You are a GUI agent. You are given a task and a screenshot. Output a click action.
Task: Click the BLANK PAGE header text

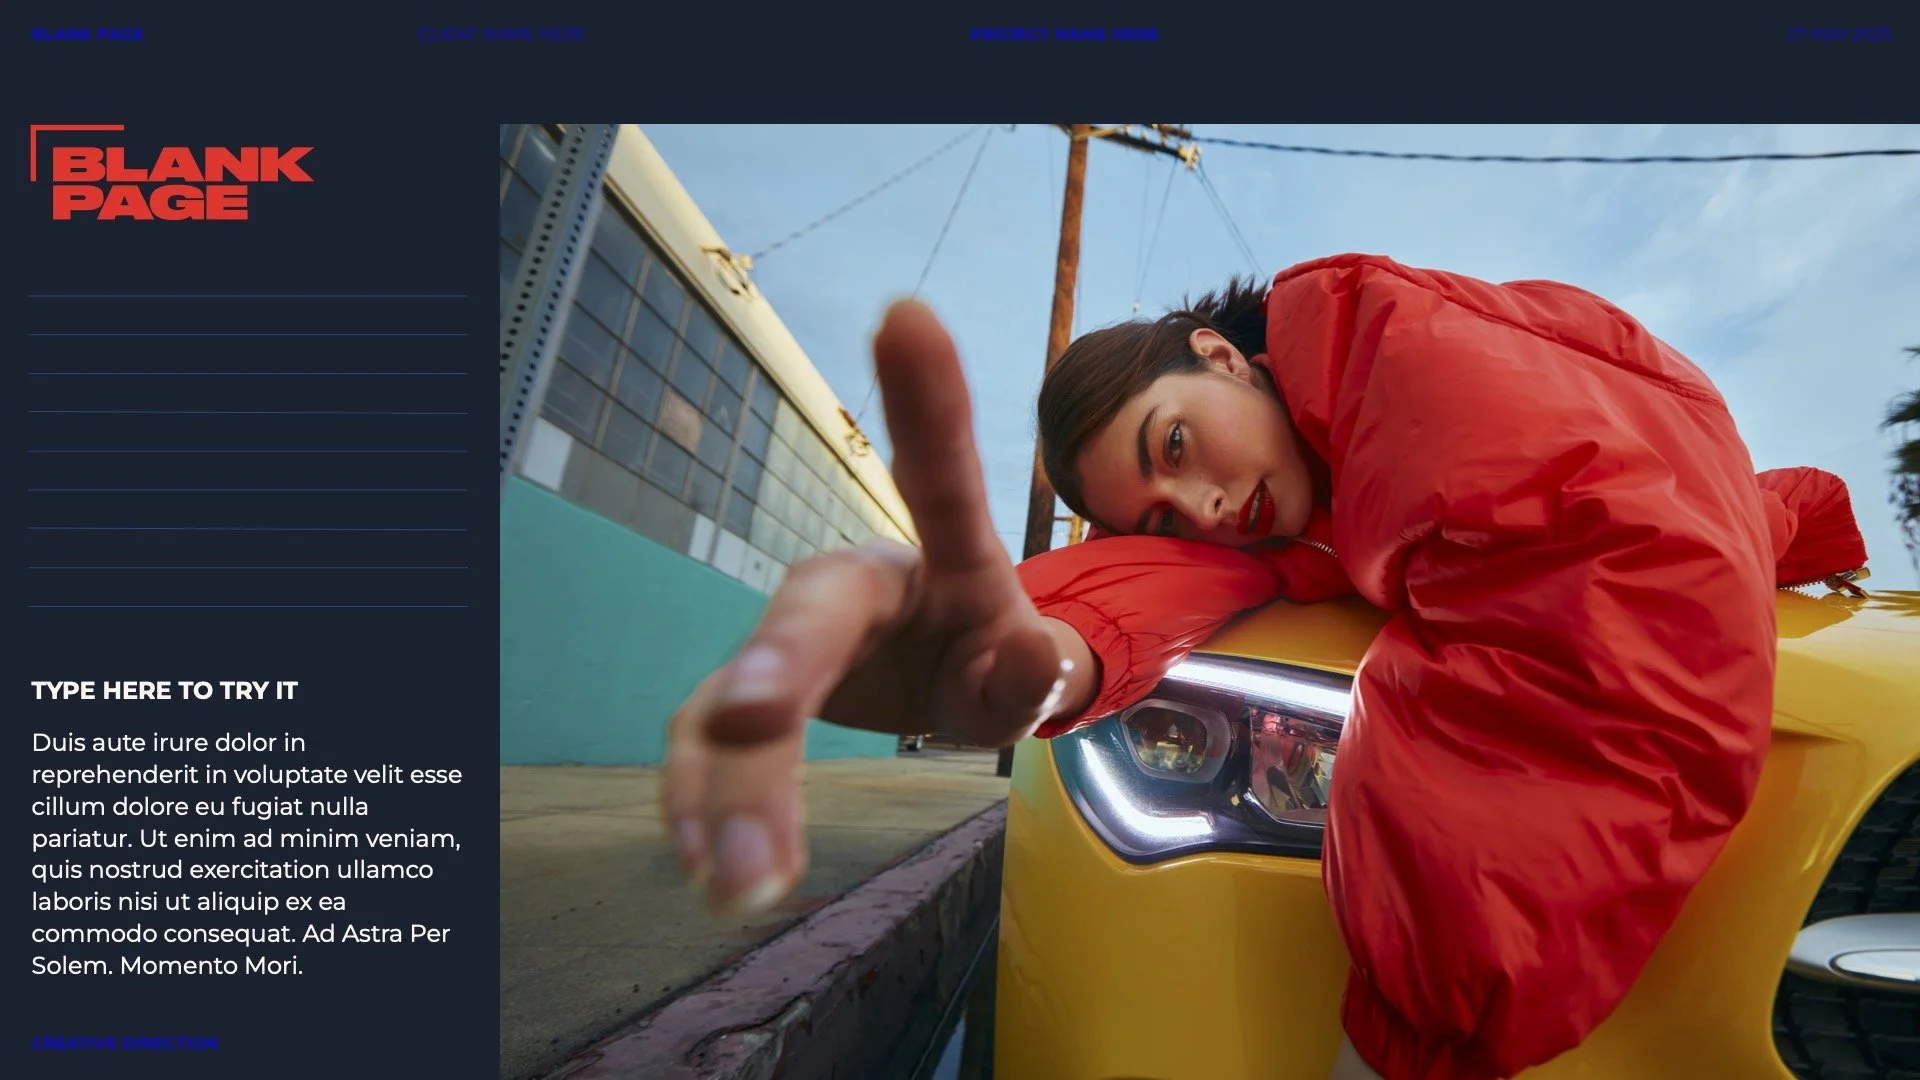(x=87, y=34)
